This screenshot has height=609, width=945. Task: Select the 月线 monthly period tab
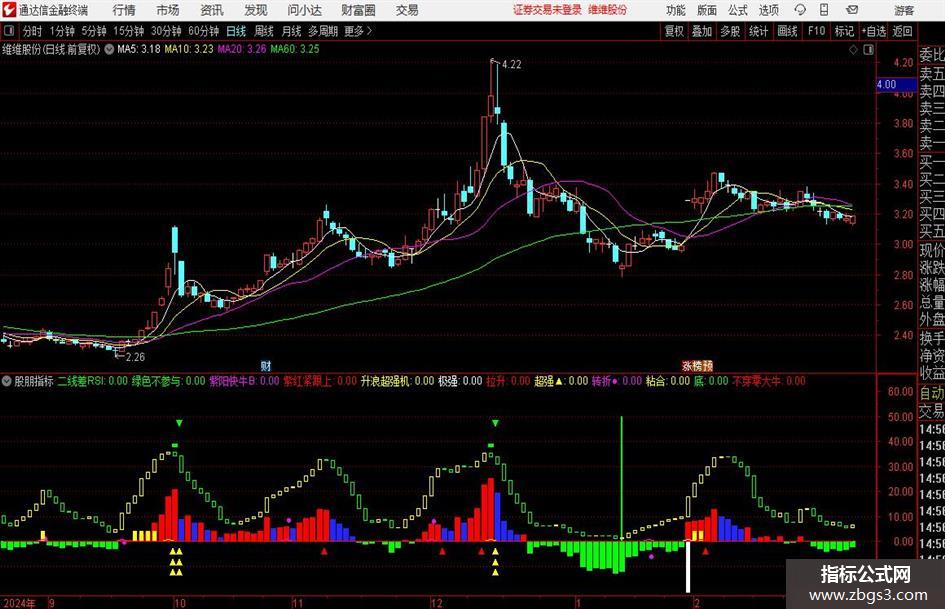[291, 31]
